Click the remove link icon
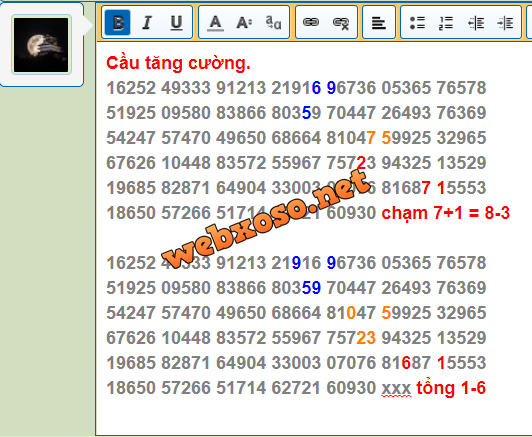The image size is (532, 437). [341, 23]
